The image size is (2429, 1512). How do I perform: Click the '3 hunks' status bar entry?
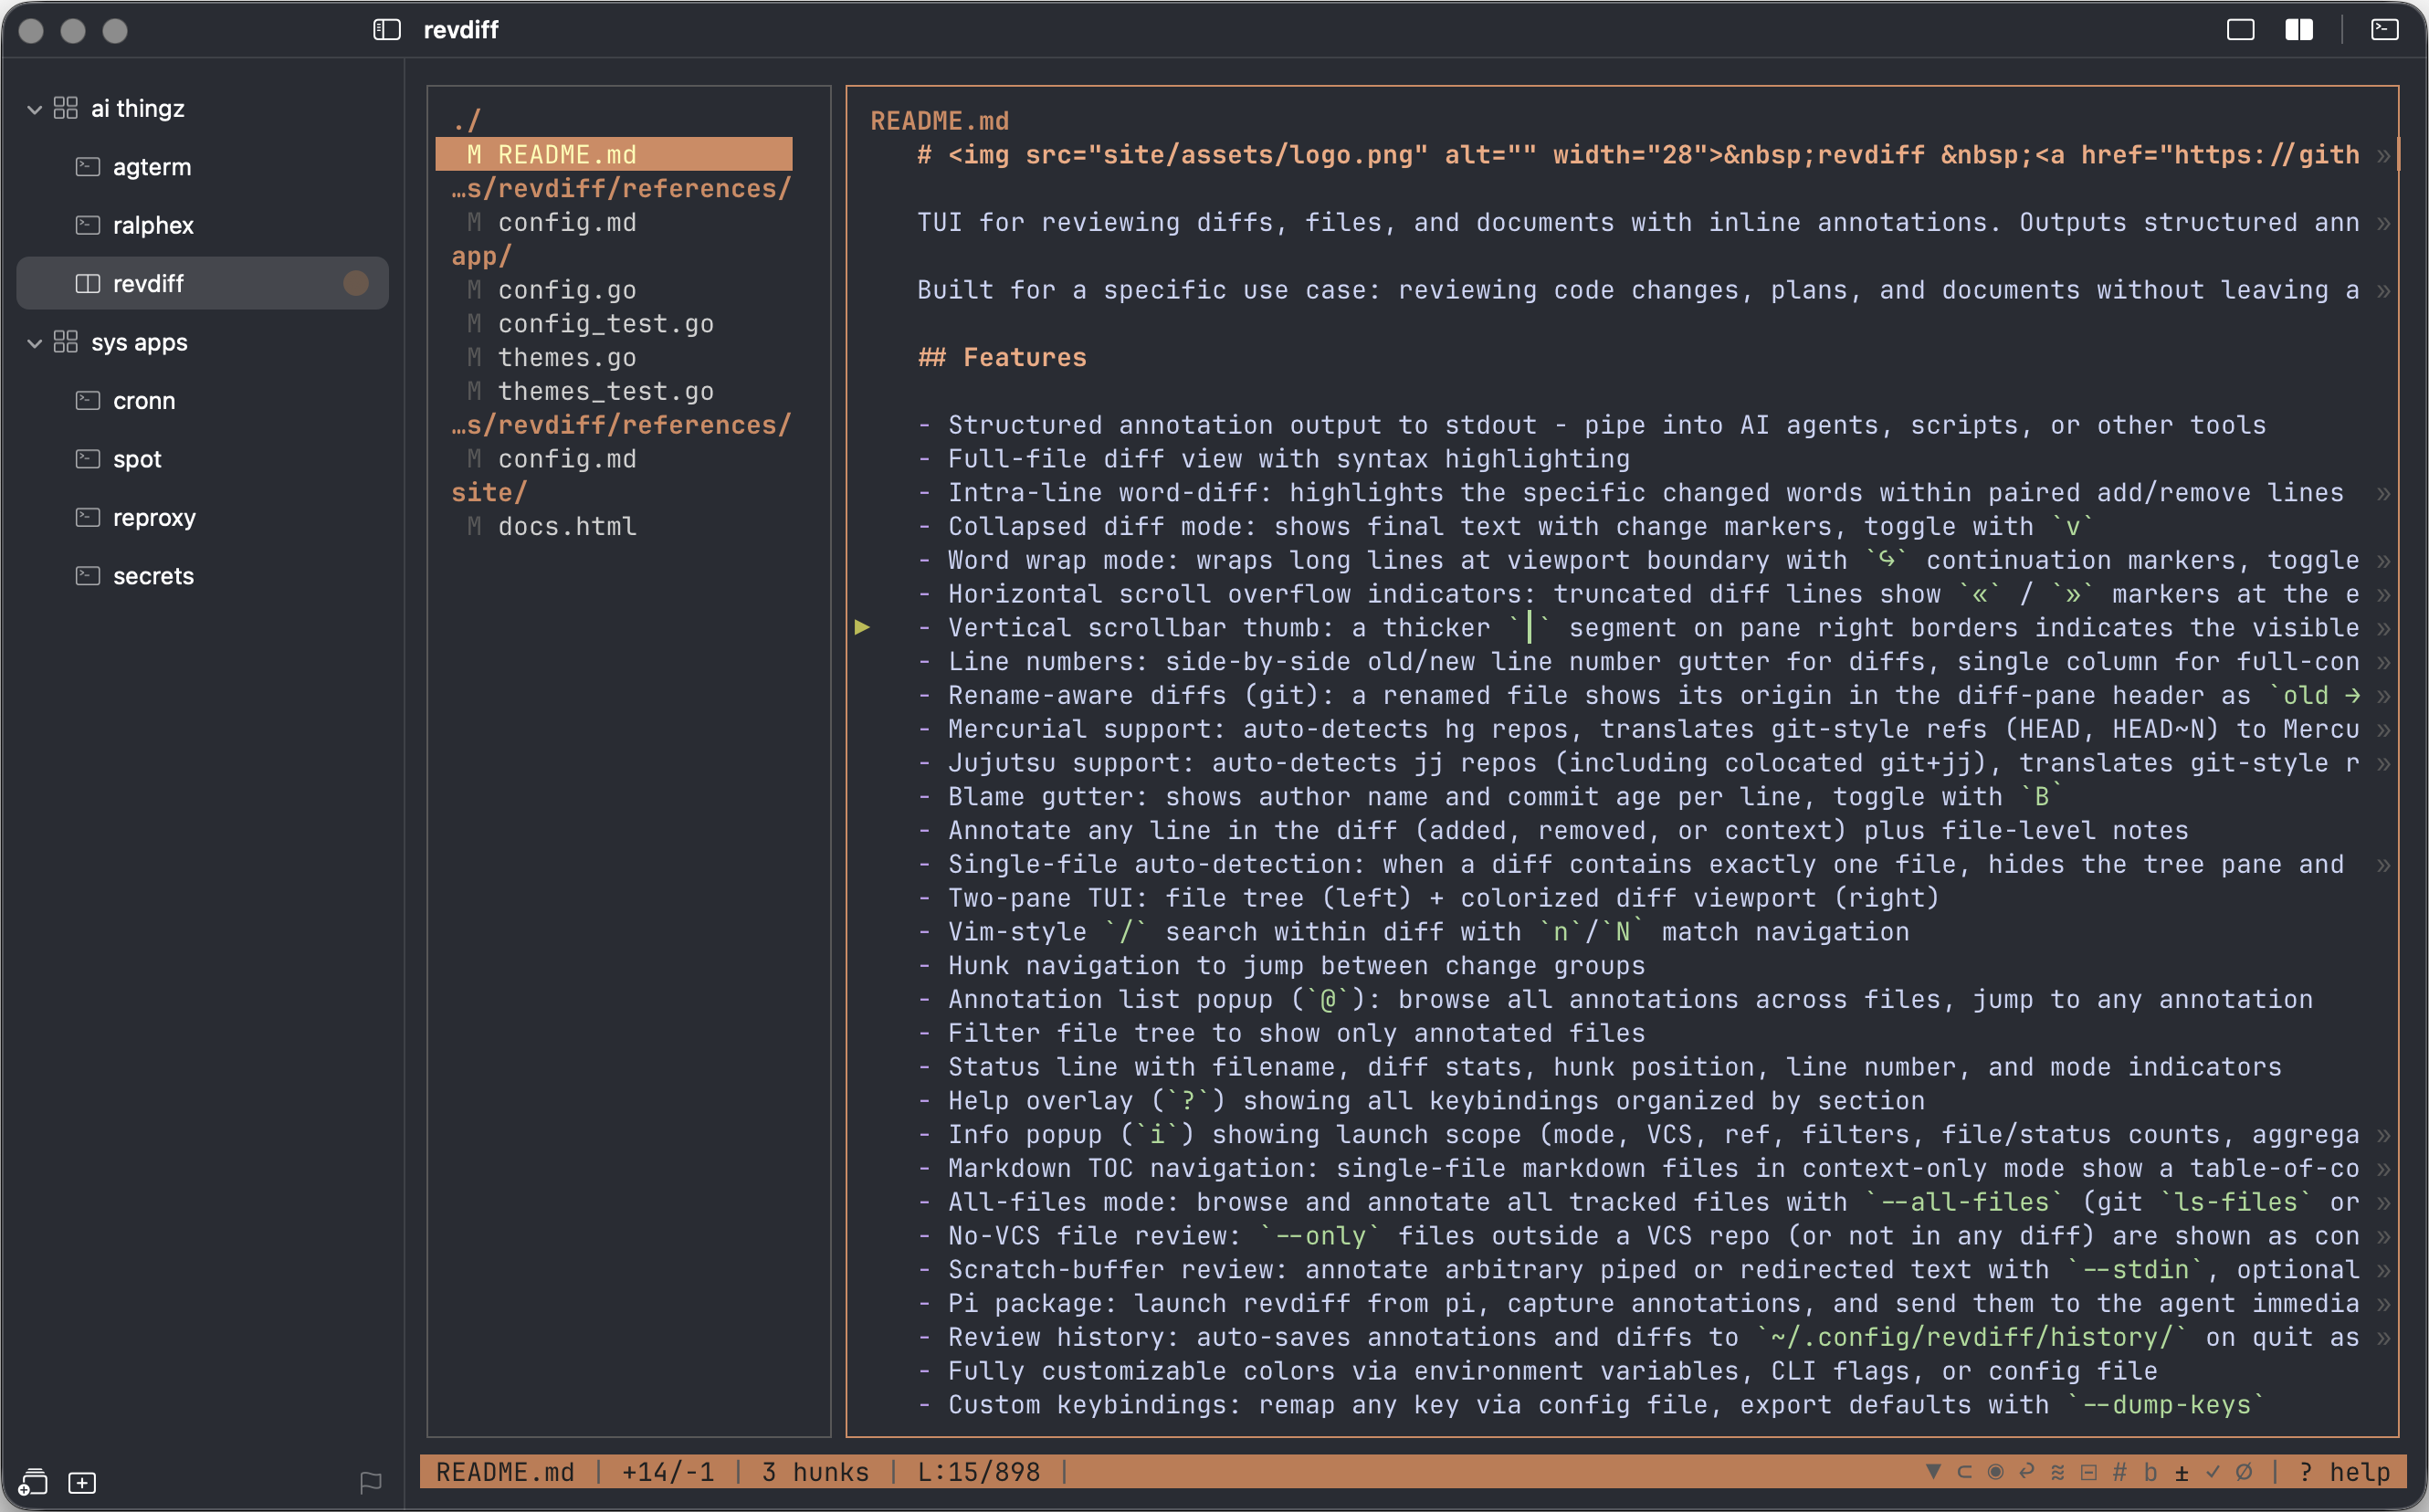(815, 1471)
